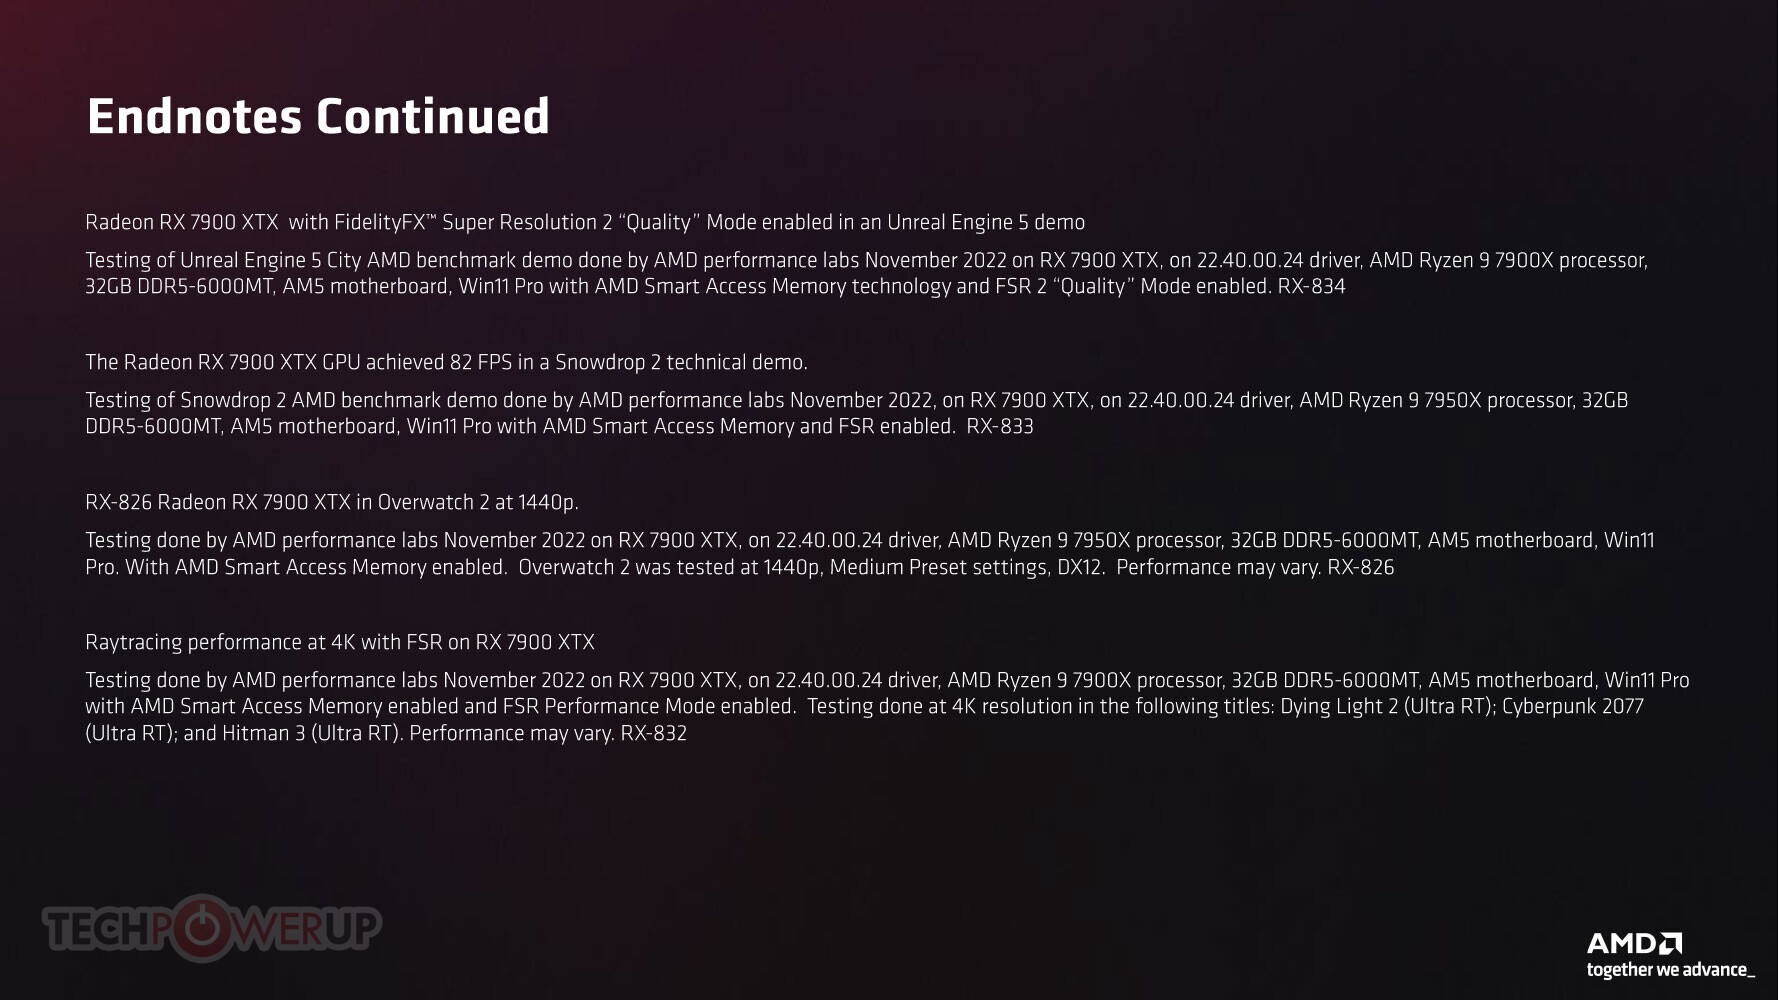Click the AMD arrow emblem

point(1671,943)
